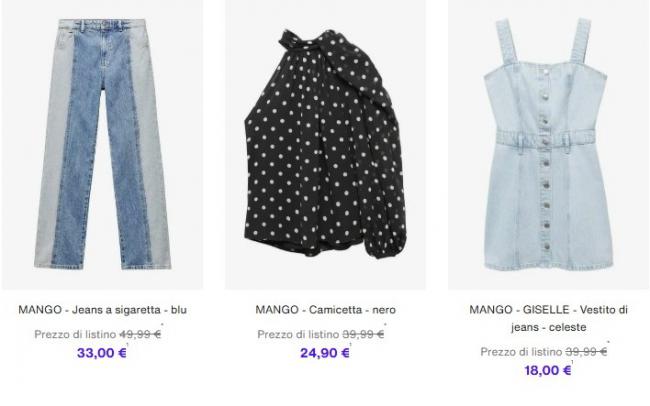This screenshot has height=406, width=650.
Task: Click the crossed-out 39,99 € dress list price
Action: pos(586,352)
